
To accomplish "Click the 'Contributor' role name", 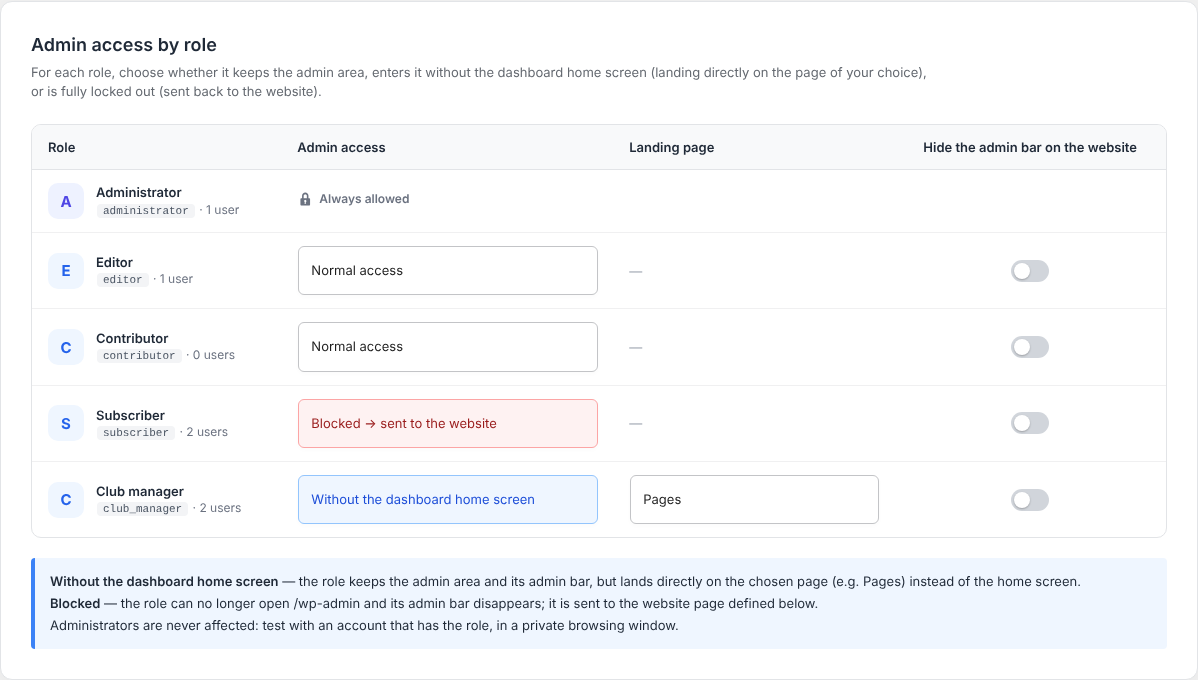I will coord(131,338).
